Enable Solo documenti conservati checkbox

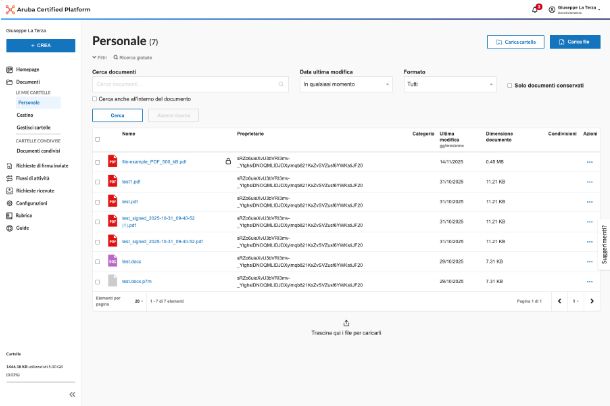coord(510,86)
